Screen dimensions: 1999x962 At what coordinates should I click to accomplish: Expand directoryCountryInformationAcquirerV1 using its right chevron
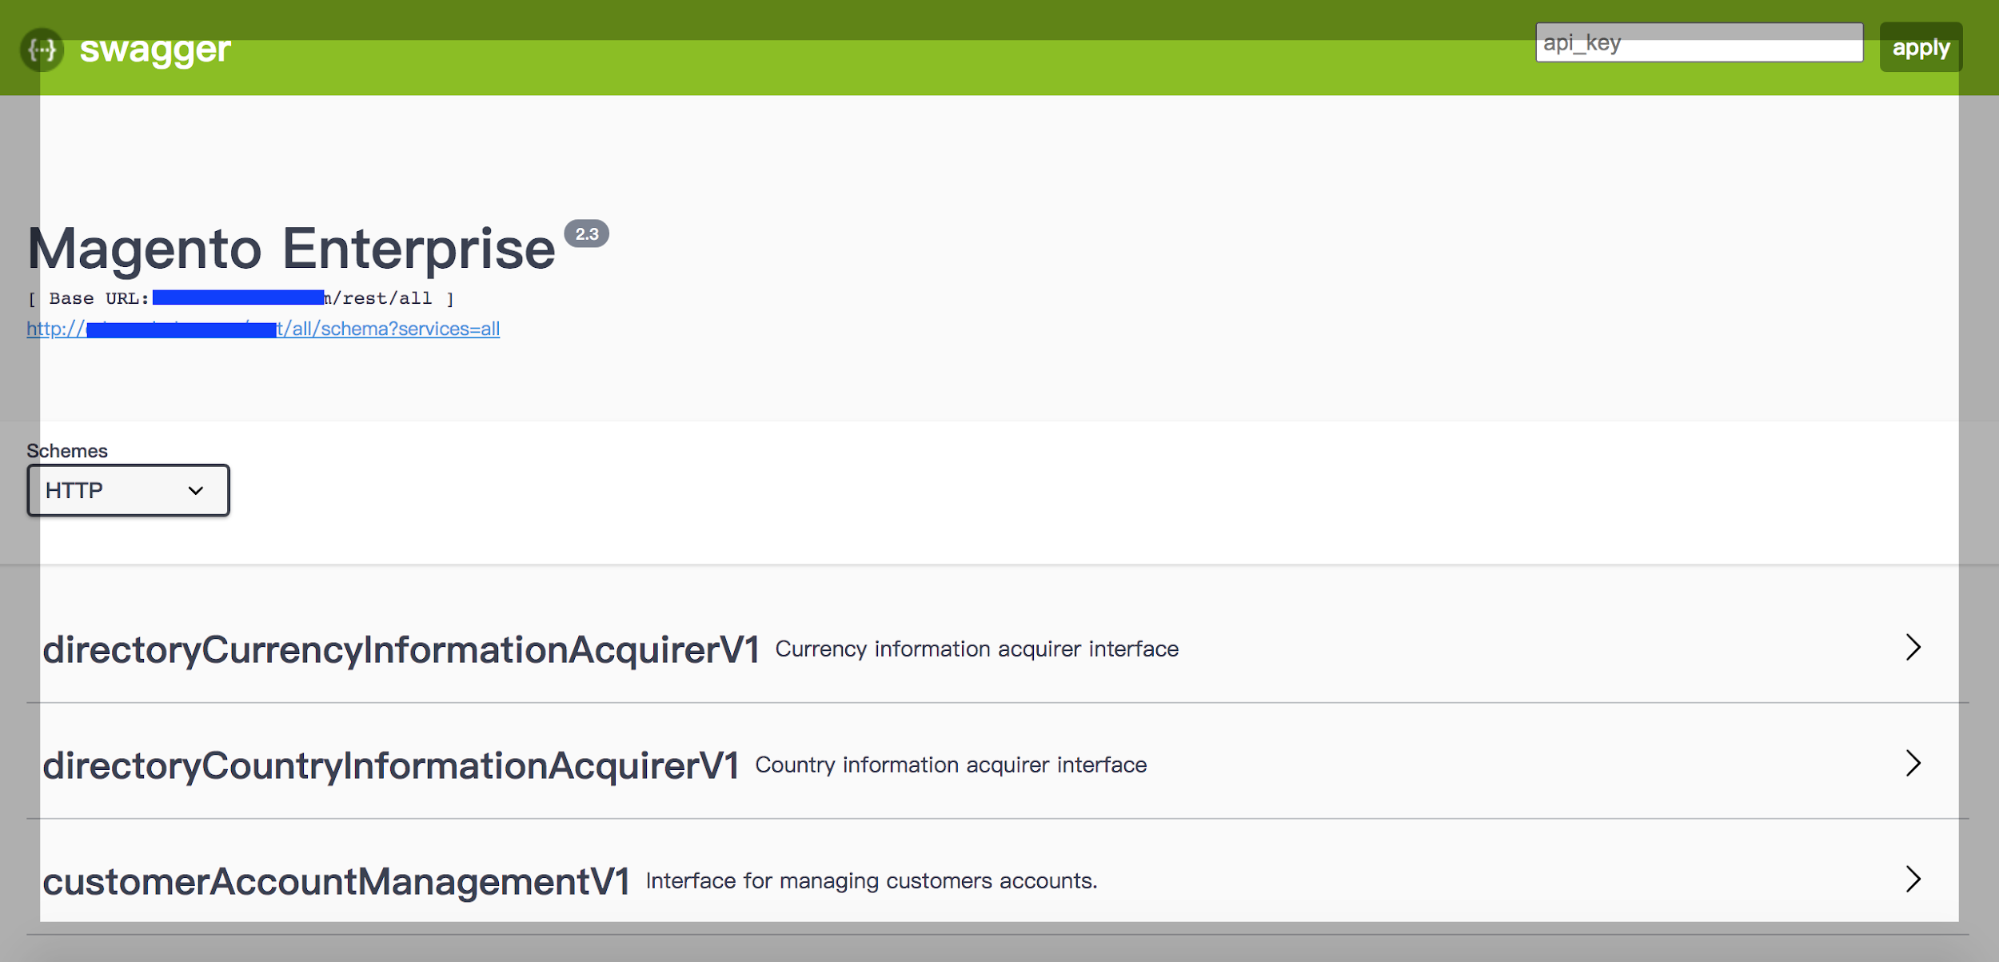(1913, 764)
